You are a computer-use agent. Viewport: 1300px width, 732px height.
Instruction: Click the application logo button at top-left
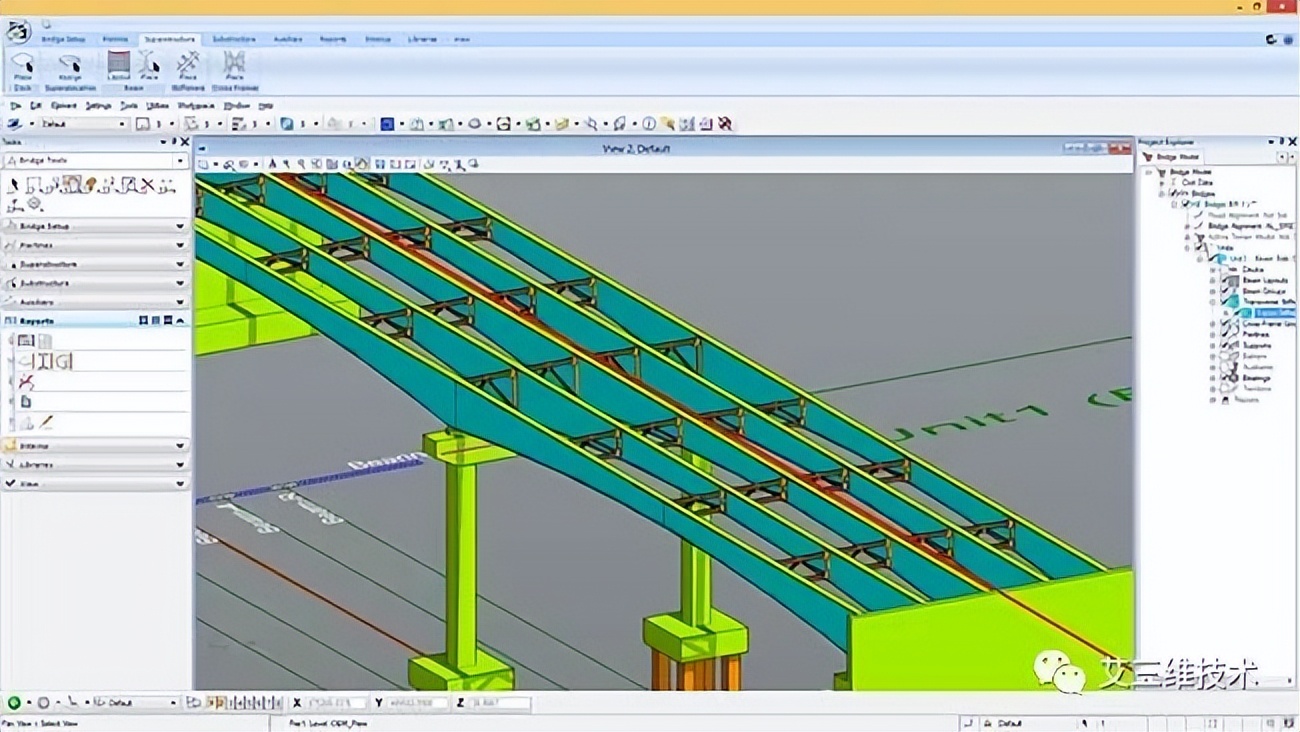point(17,31)
